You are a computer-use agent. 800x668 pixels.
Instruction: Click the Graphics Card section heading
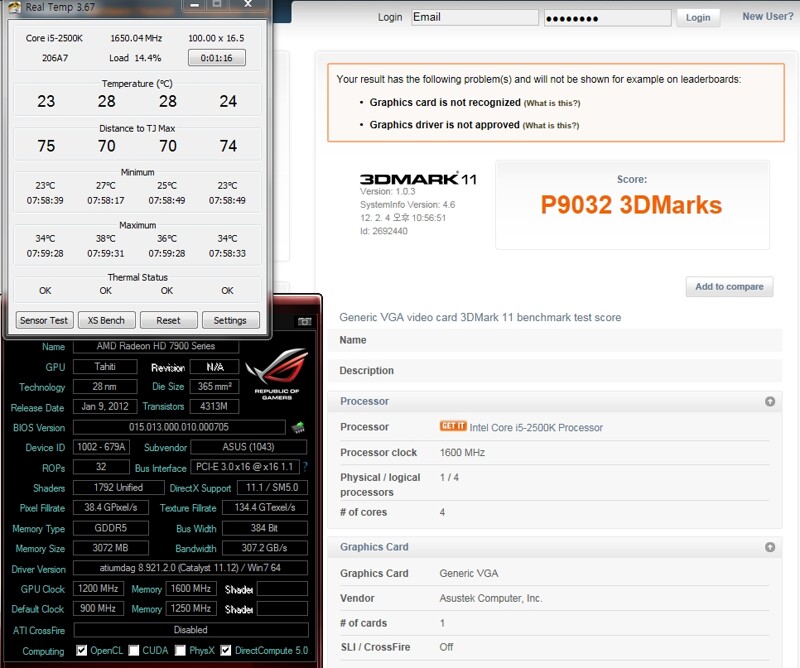(x=374, y=547)
